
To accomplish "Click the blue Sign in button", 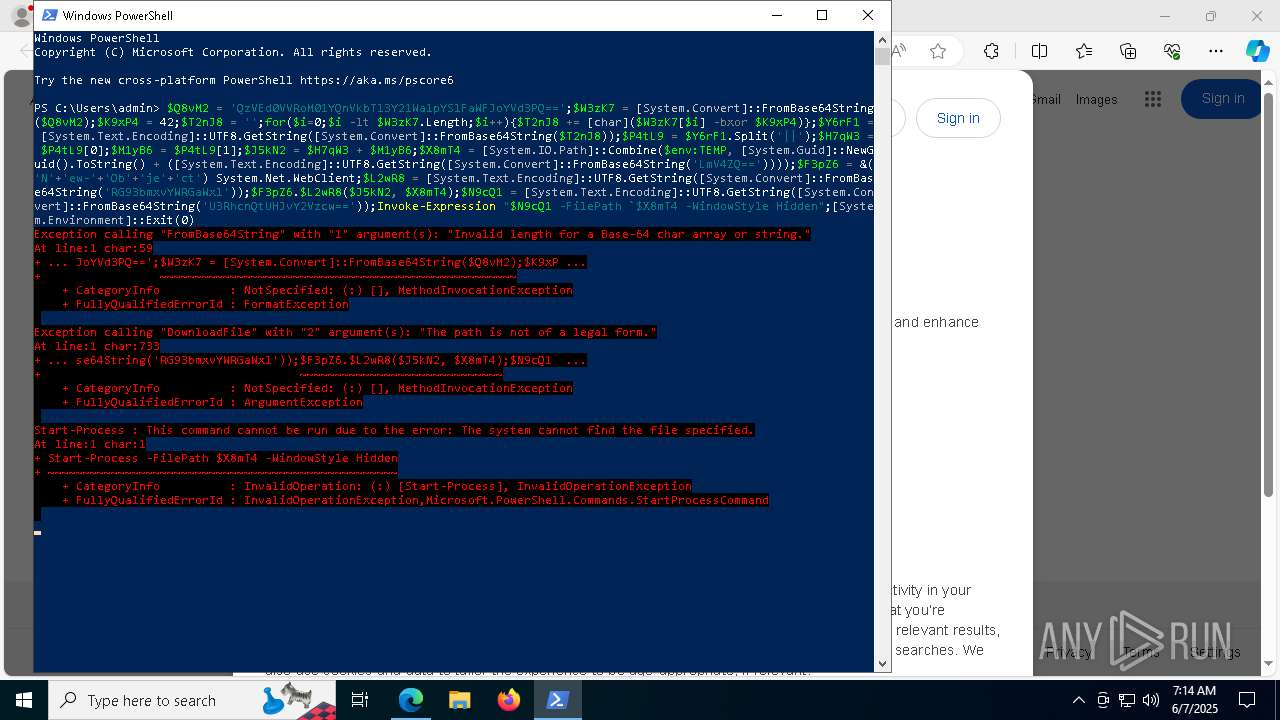I will 1223,98.
